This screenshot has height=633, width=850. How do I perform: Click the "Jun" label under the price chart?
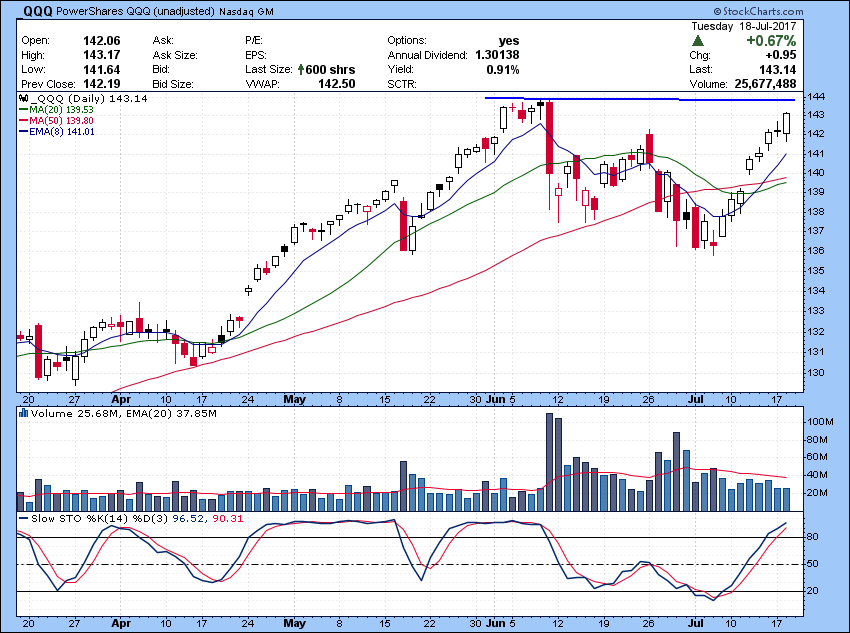(x=495, y=399)
